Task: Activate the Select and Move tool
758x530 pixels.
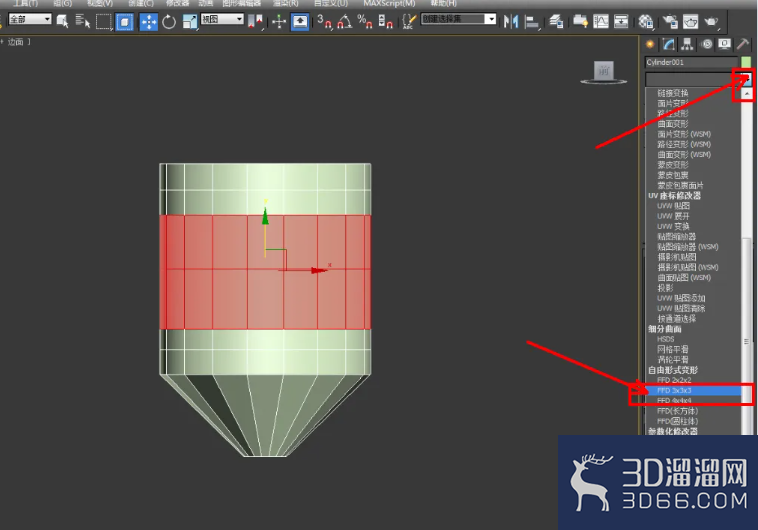Action: pyautogui.click(x=148, y=22)
